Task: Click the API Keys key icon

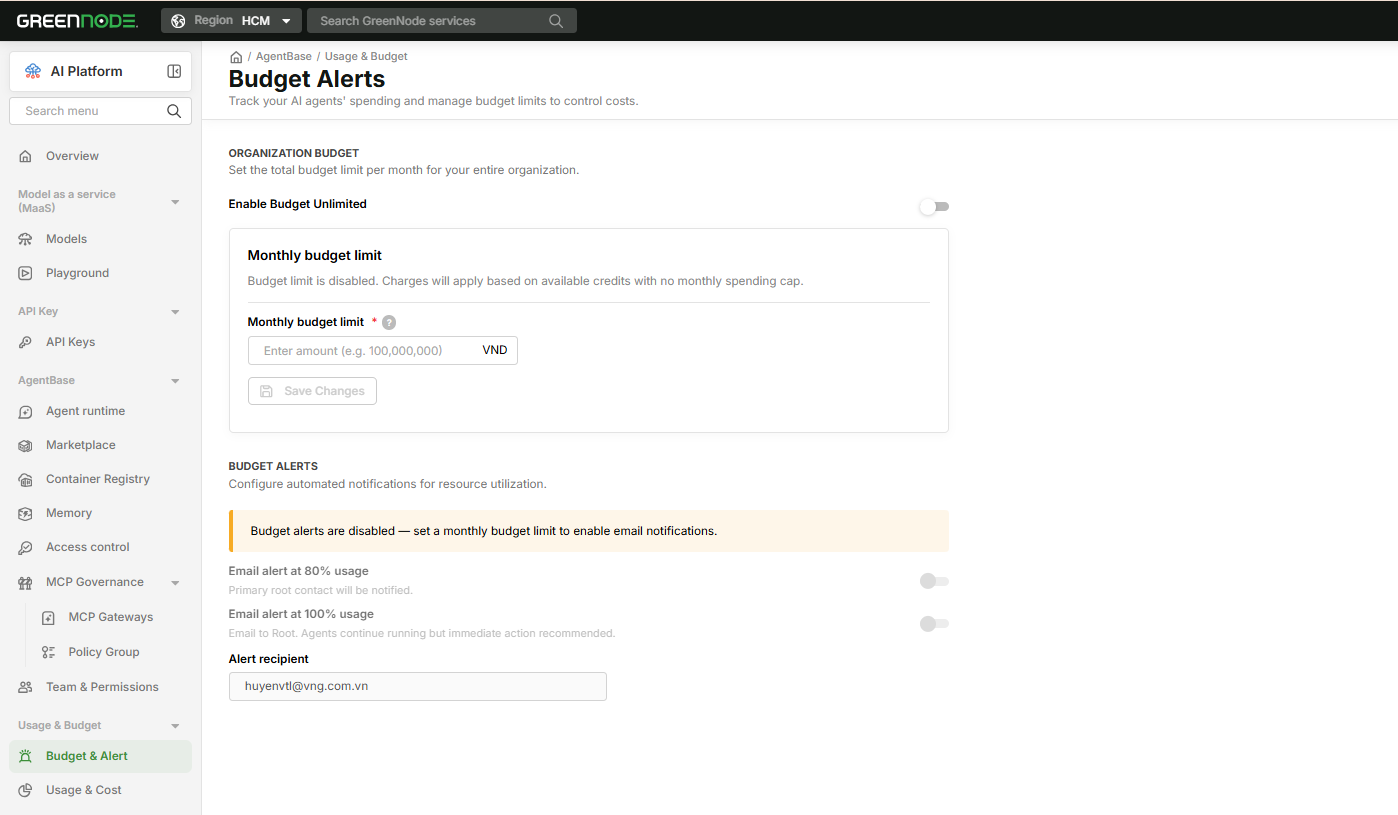Action: click(26, 342)
